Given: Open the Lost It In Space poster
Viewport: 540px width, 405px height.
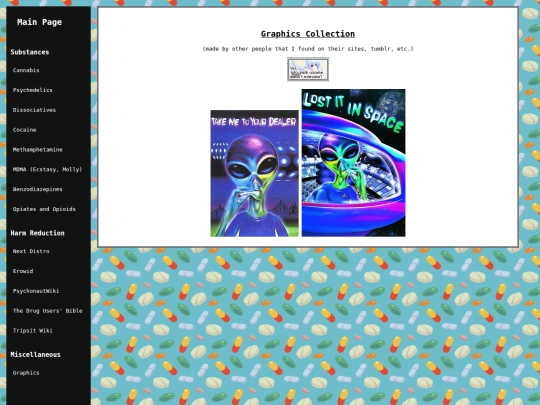Looking at the screenshot, I should [x=353, y=163].
